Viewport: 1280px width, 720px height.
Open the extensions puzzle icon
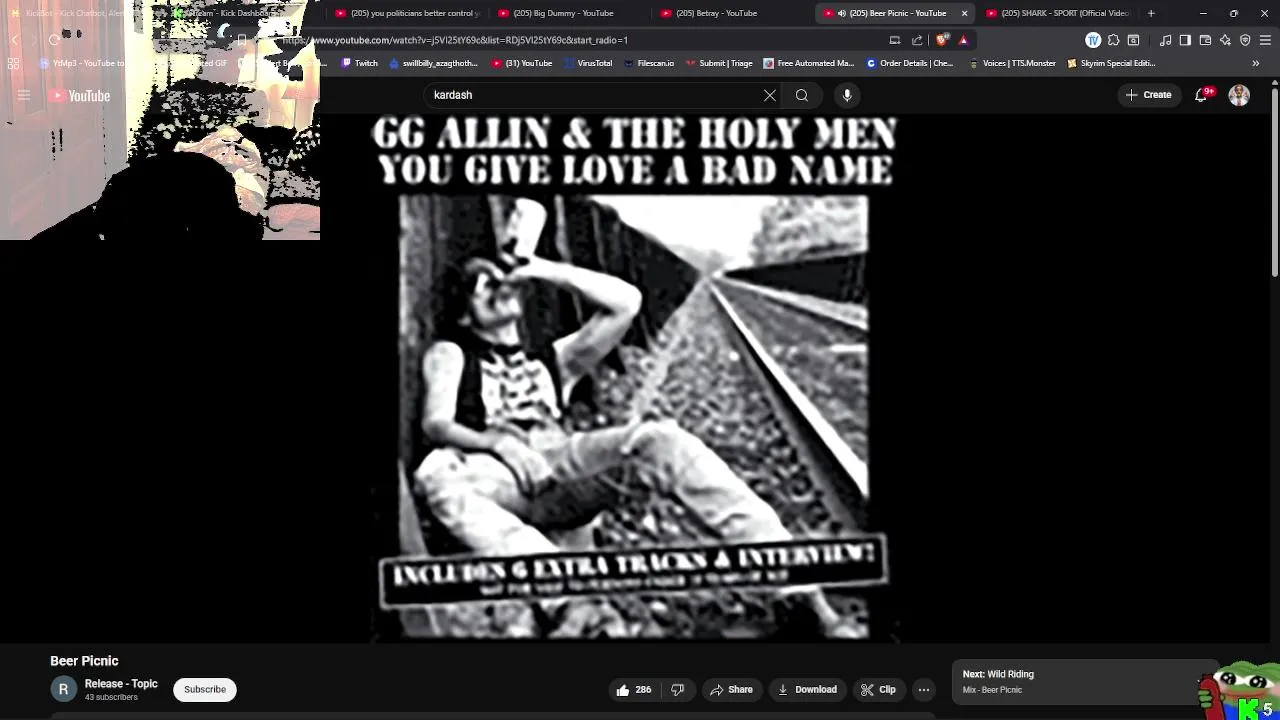(1113, 40)
